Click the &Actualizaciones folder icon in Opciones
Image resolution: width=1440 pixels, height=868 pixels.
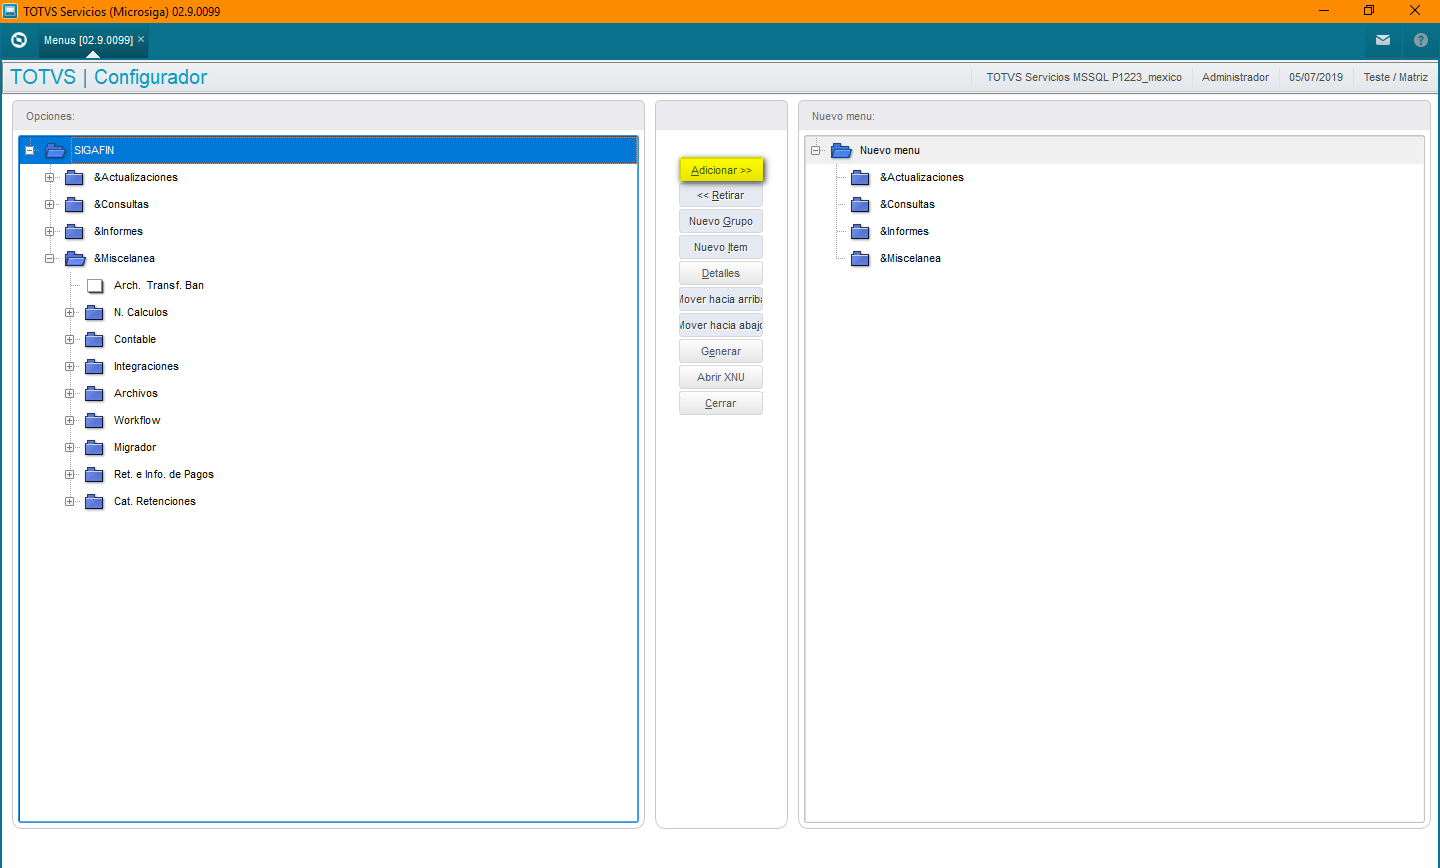[x=75, y=177]
